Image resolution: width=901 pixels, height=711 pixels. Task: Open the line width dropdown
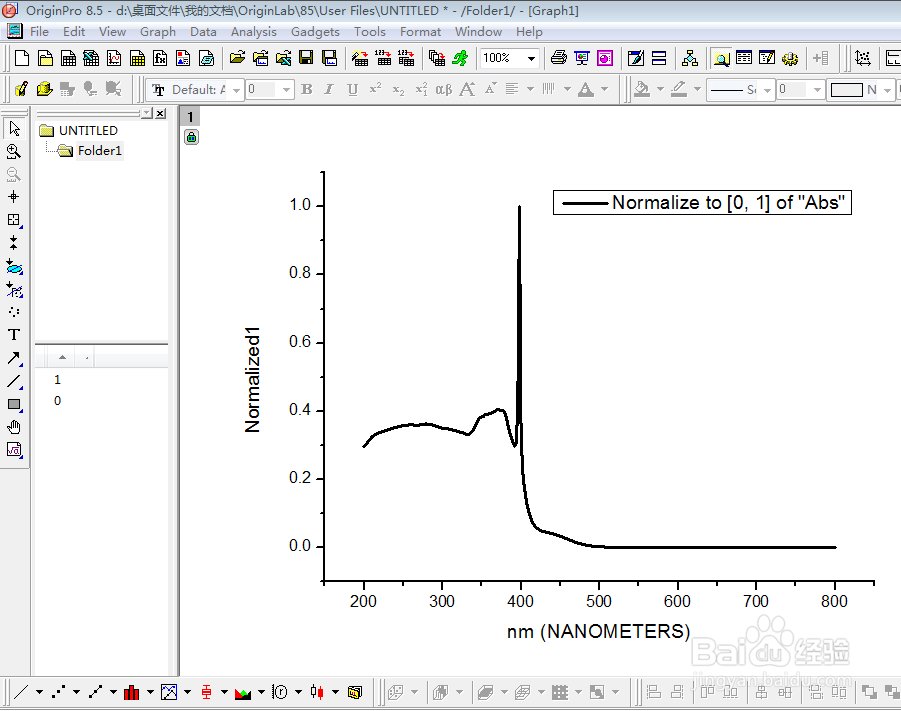(817, 90)
